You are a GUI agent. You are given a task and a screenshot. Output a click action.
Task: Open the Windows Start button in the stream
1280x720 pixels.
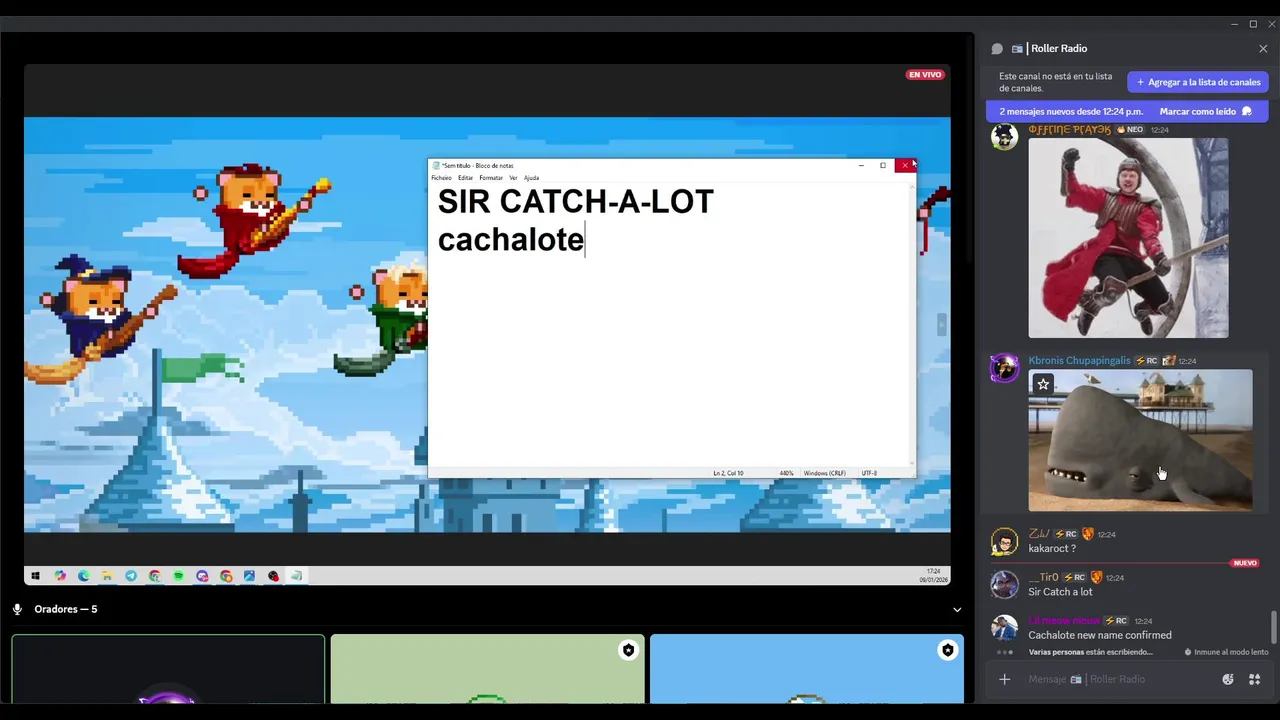35,576
